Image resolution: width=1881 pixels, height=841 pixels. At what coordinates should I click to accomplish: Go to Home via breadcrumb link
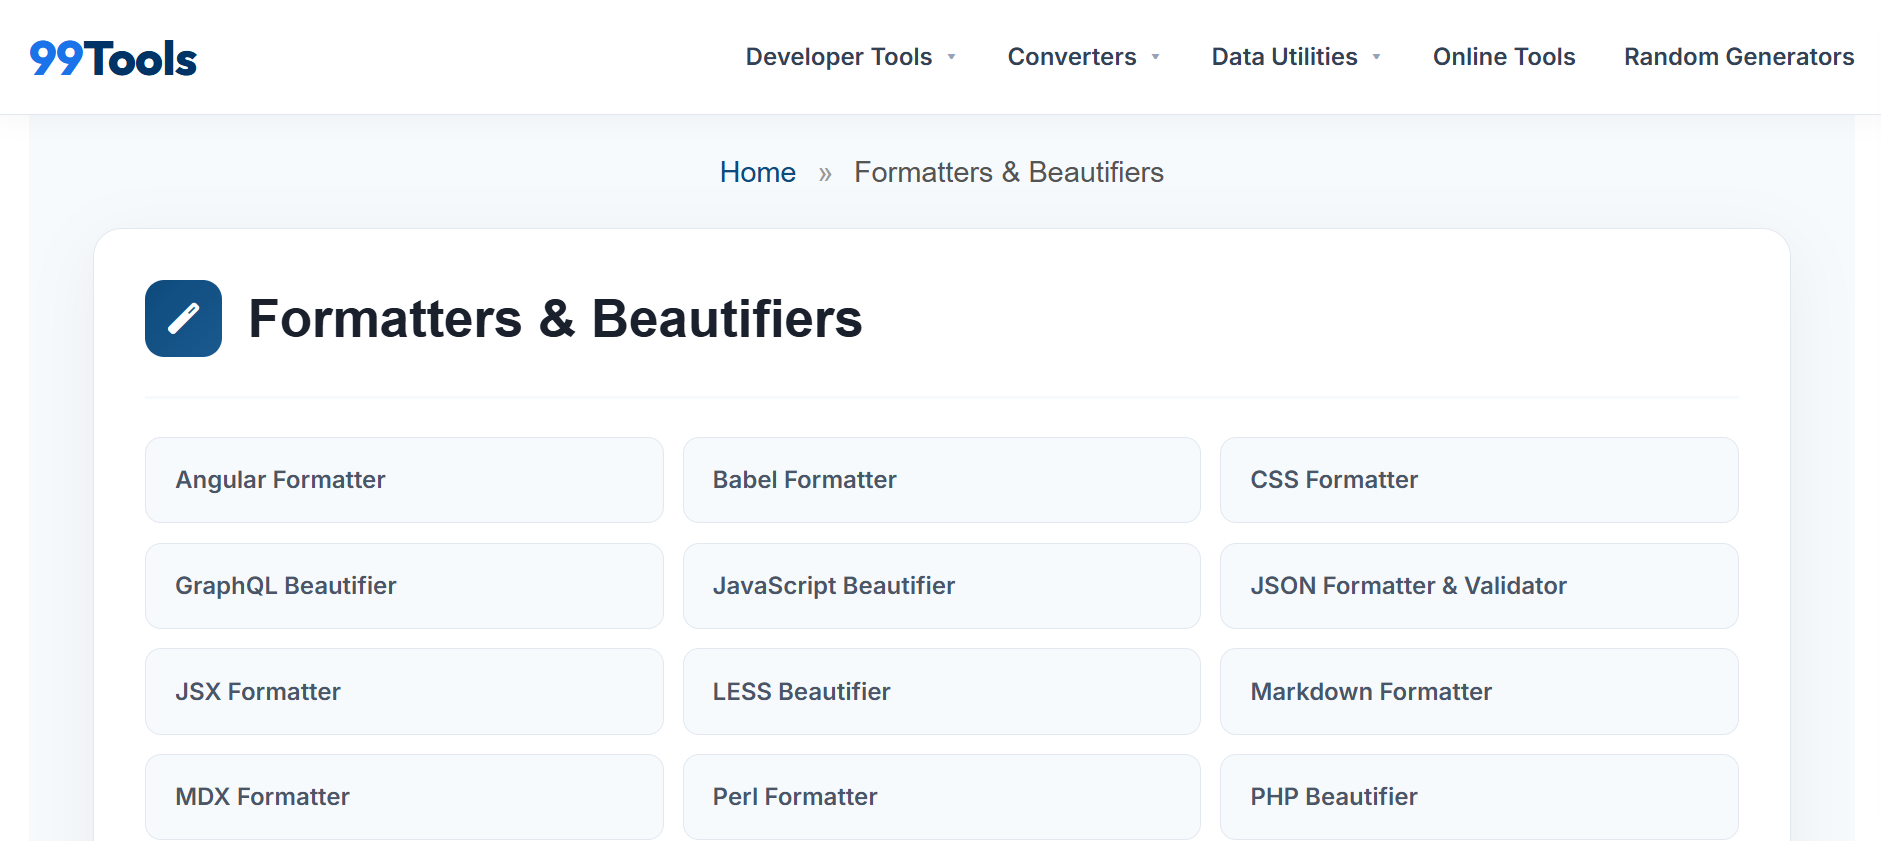(757, 172)
